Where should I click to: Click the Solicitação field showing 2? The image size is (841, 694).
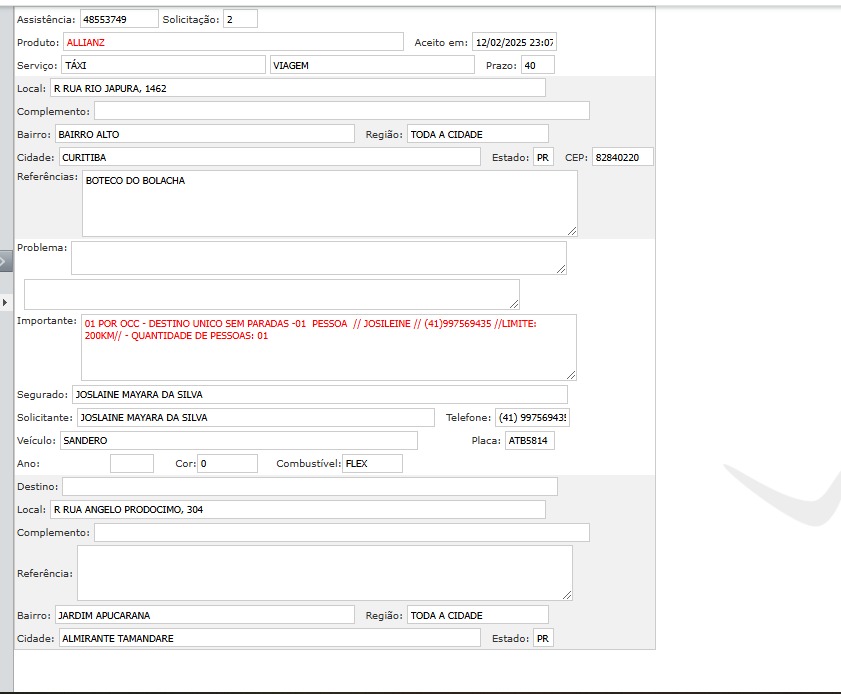(240, 19)
